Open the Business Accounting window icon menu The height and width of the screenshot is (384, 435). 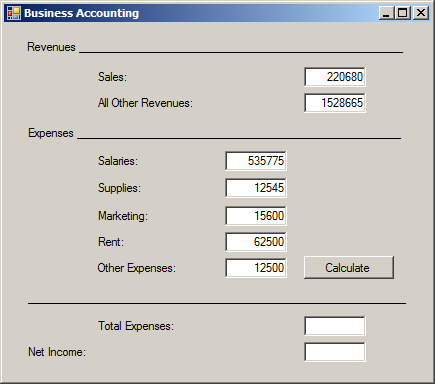click(x=14, y=13)
